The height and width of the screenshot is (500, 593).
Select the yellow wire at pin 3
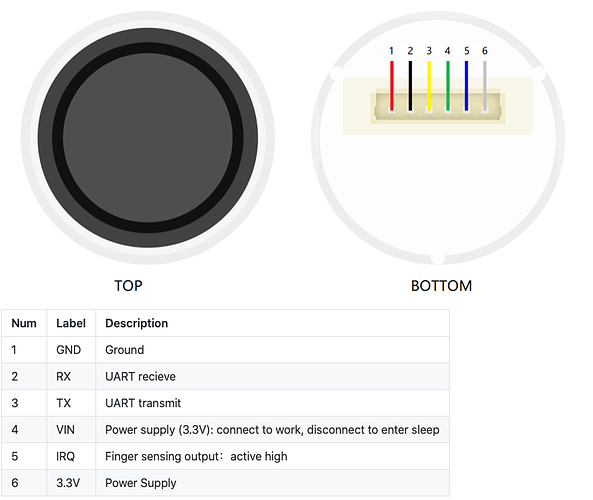point(429,85)
